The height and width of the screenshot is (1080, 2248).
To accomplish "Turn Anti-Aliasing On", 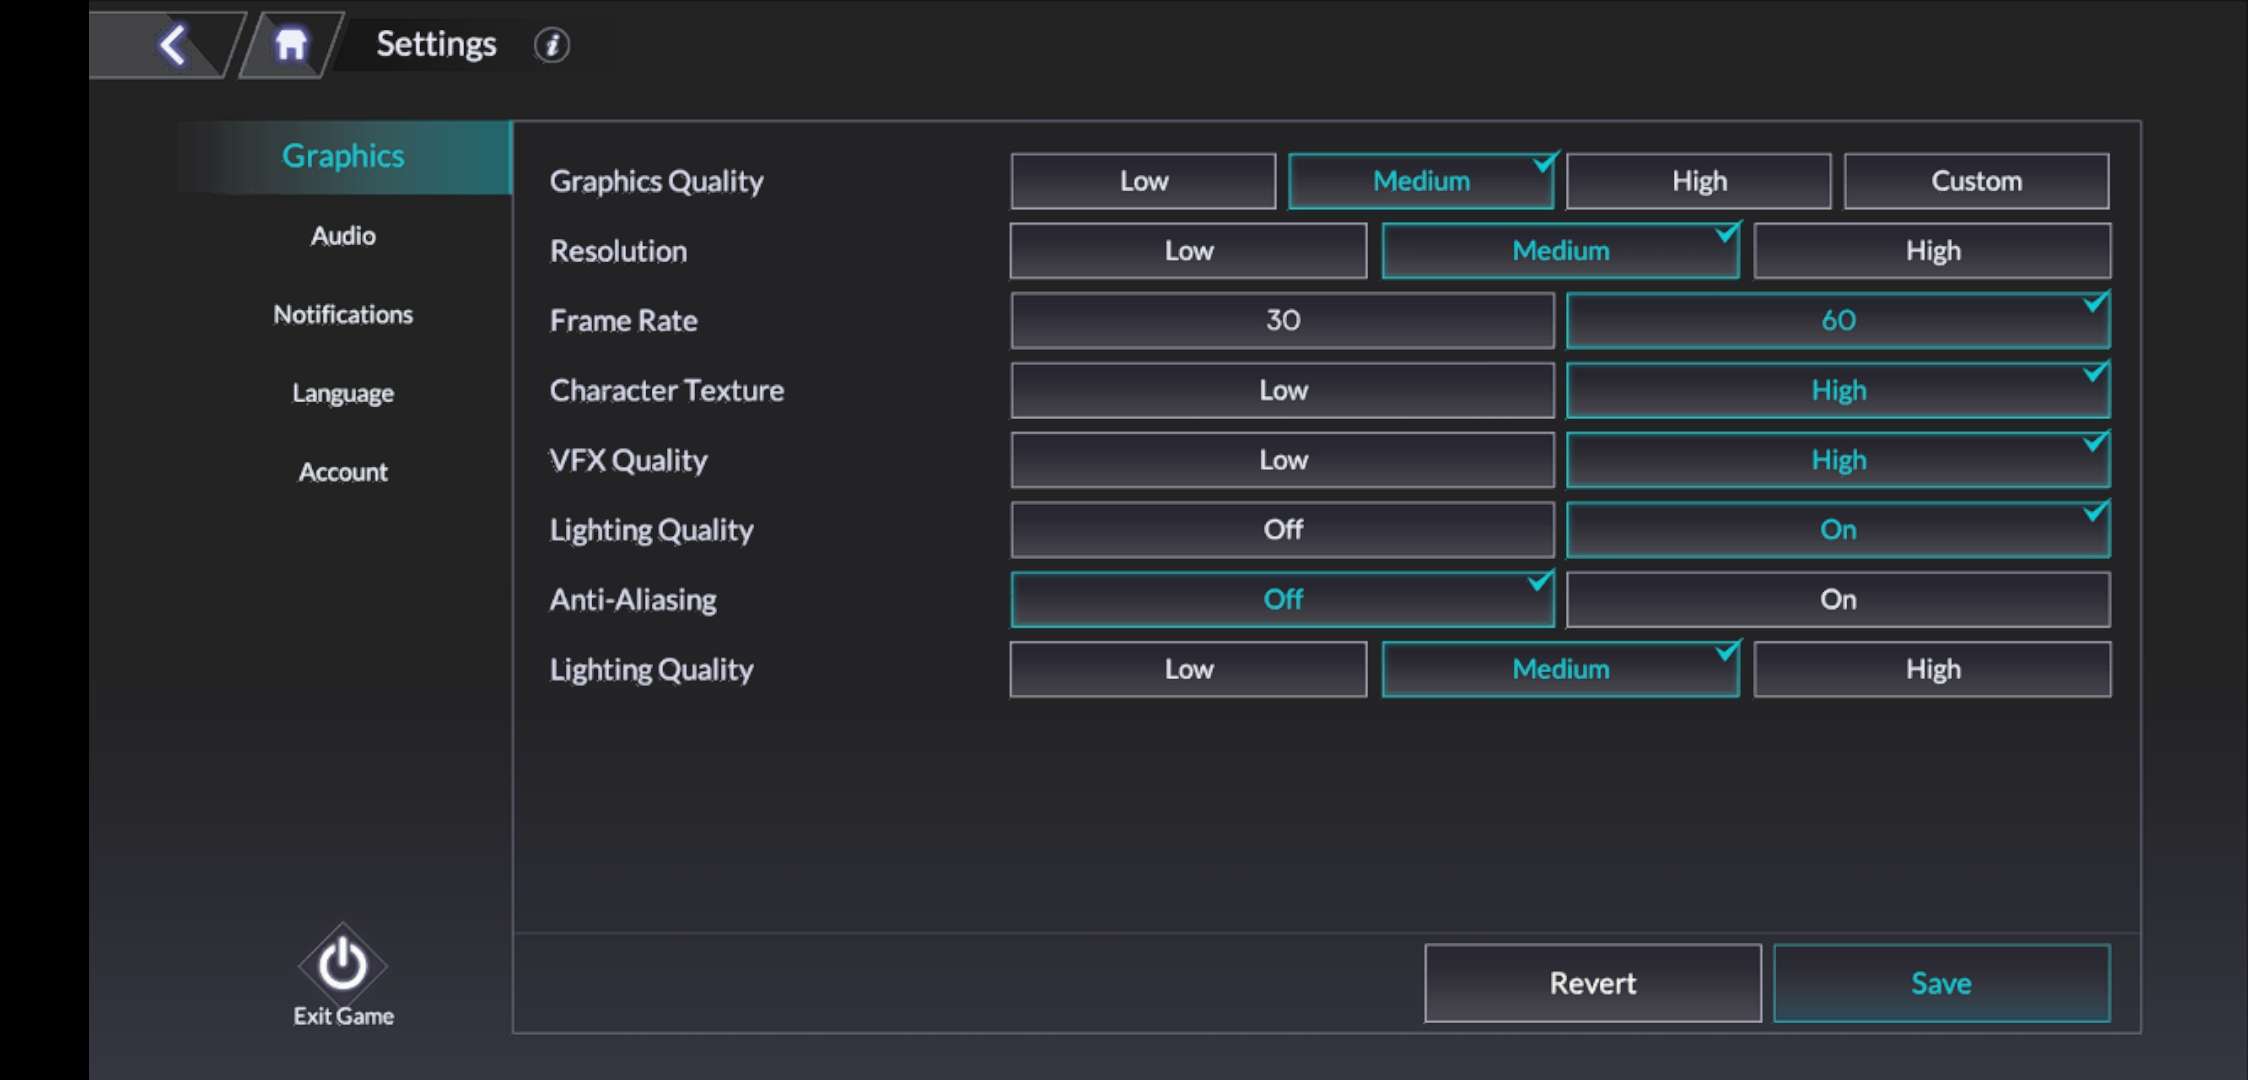I will (x=1838, y=599).
